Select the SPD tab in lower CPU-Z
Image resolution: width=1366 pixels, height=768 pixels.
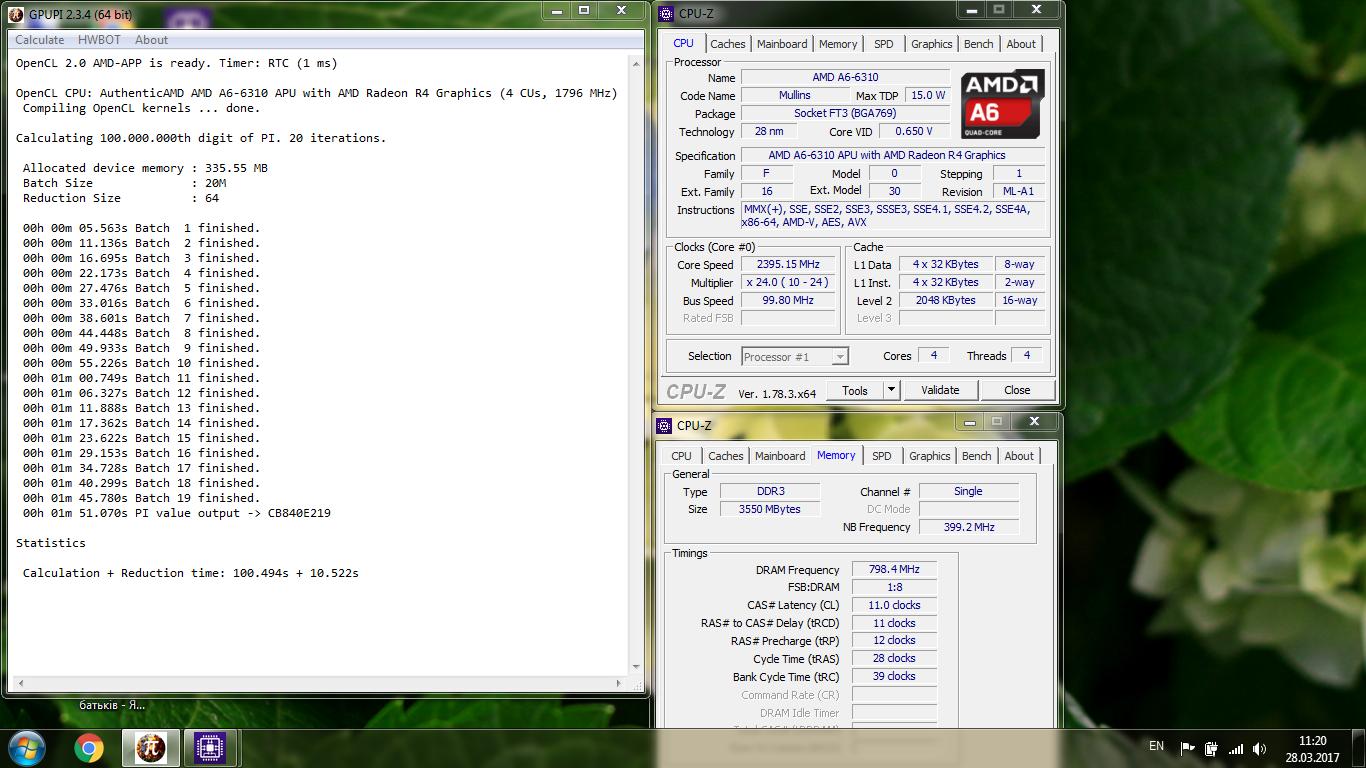click(882, 456)
